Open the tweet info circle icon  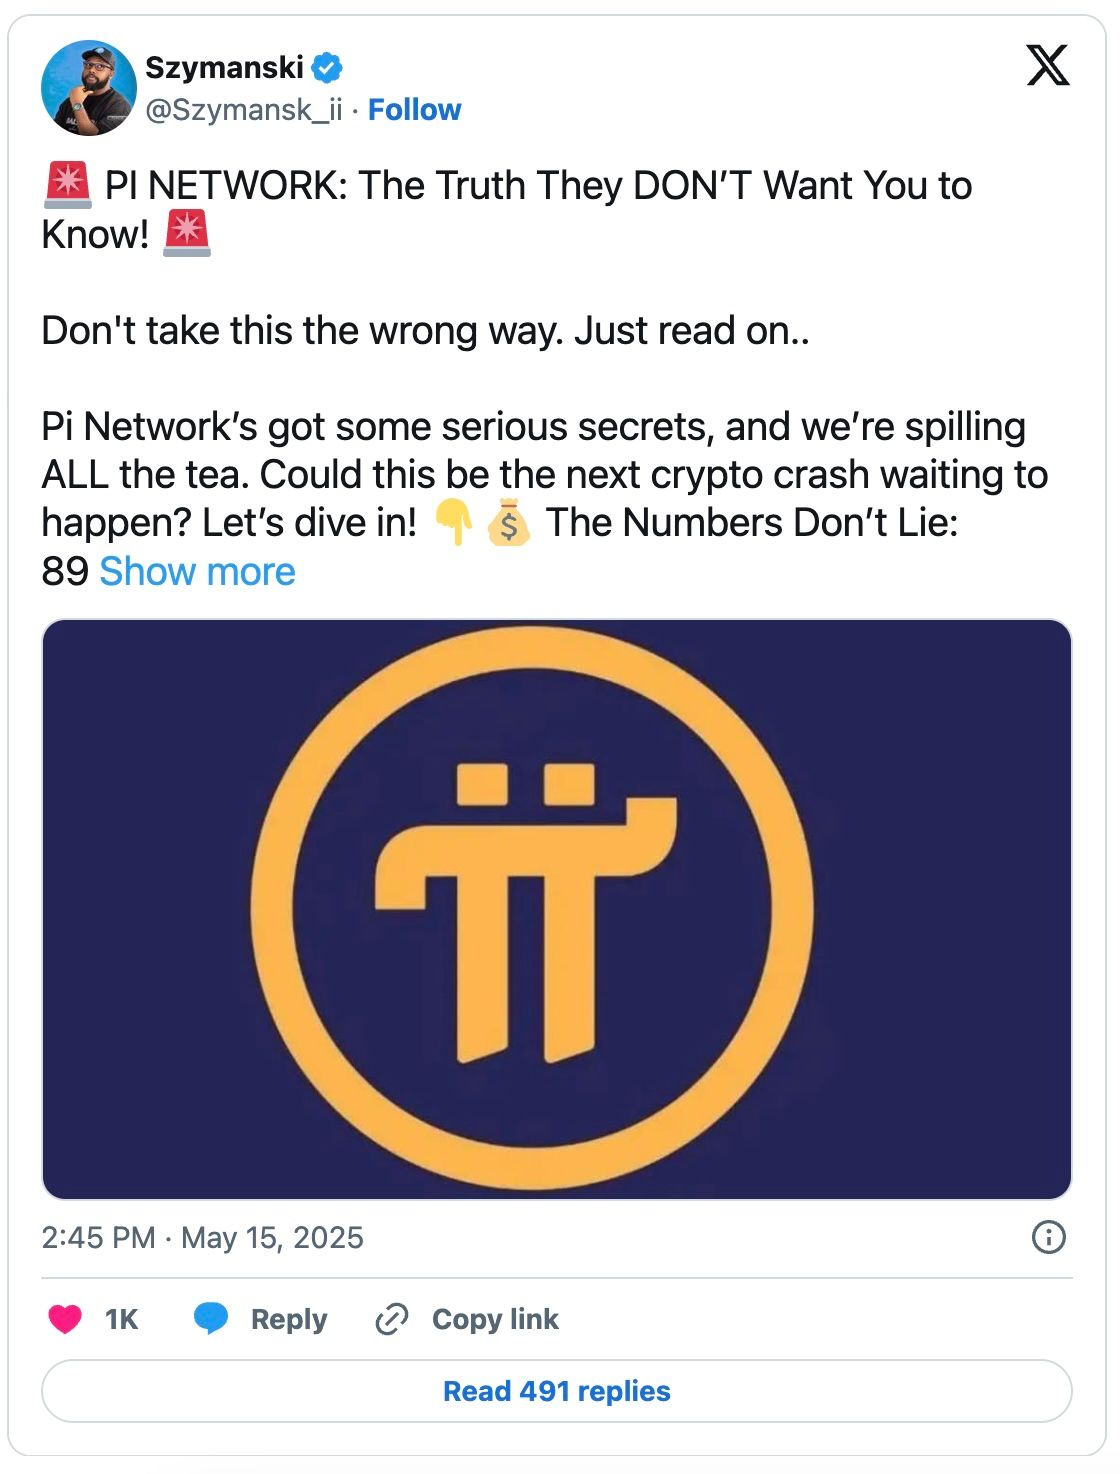click(x=1047, y=1237)
